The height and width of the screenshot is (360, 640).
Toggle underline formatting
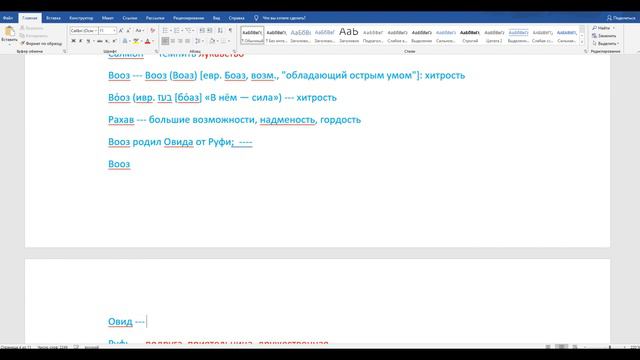point(88,41)
